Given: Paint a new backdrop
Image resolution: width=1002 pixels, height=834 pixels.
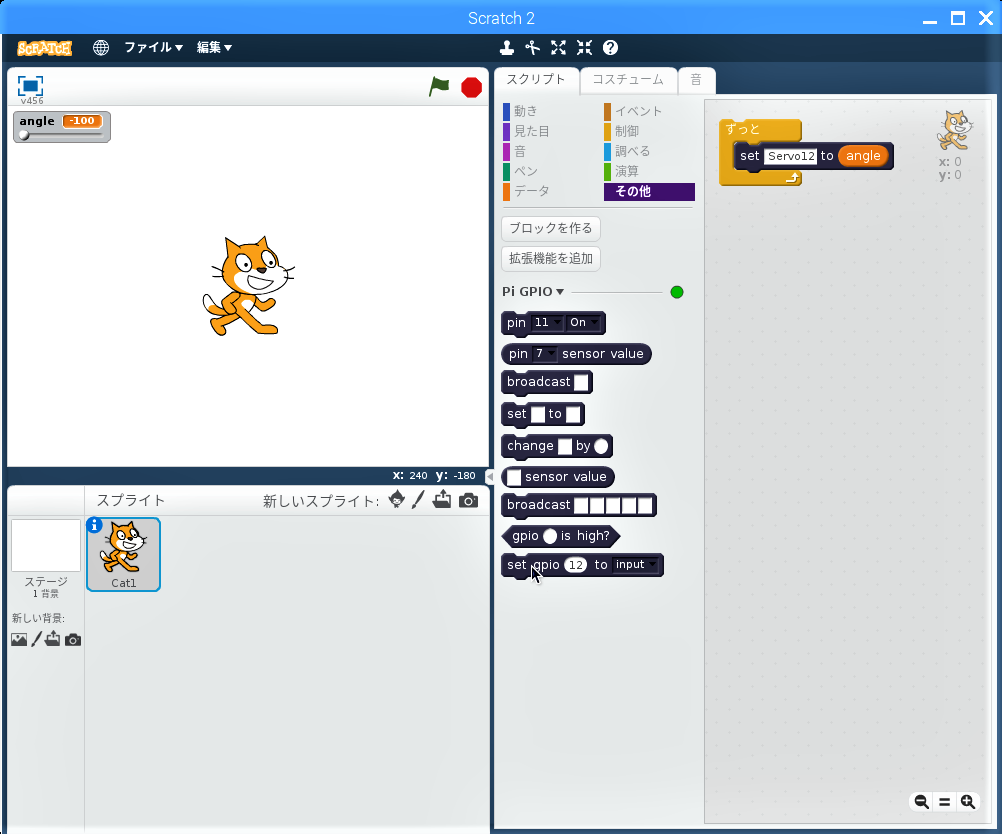Looking at the screenshot, I should (36, 638).
